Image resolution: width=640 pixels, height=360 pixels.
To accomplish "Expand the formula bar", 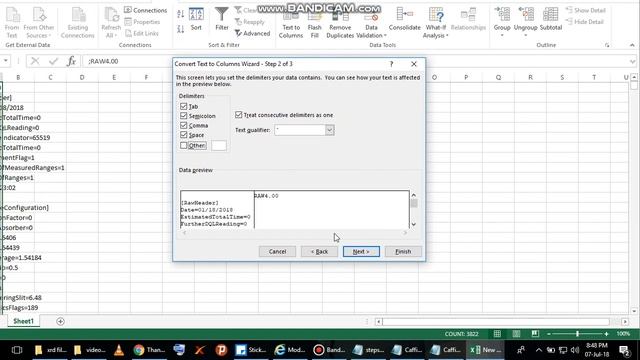I will [x=632, y=62].
